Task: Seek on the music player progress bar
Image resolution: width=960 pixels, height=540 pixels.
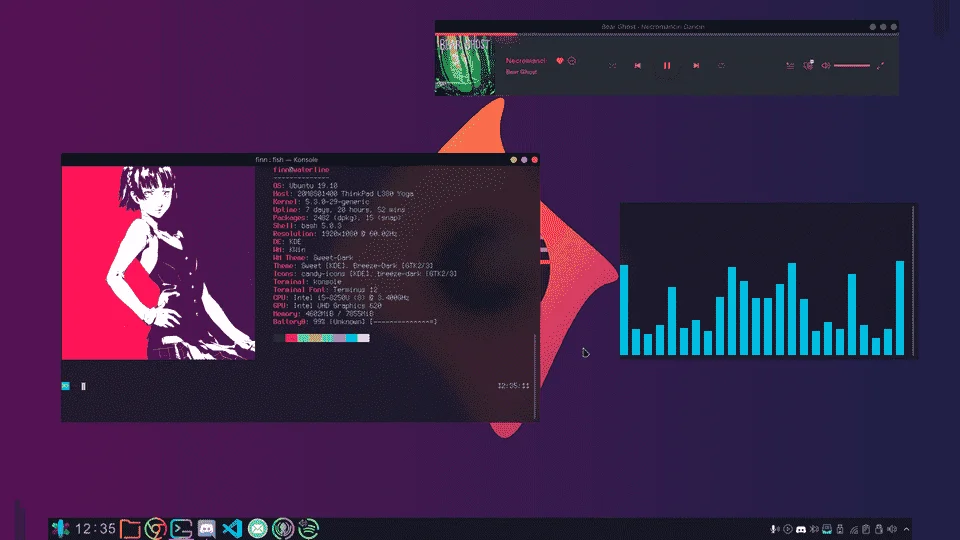Action: tap(667, 34)
